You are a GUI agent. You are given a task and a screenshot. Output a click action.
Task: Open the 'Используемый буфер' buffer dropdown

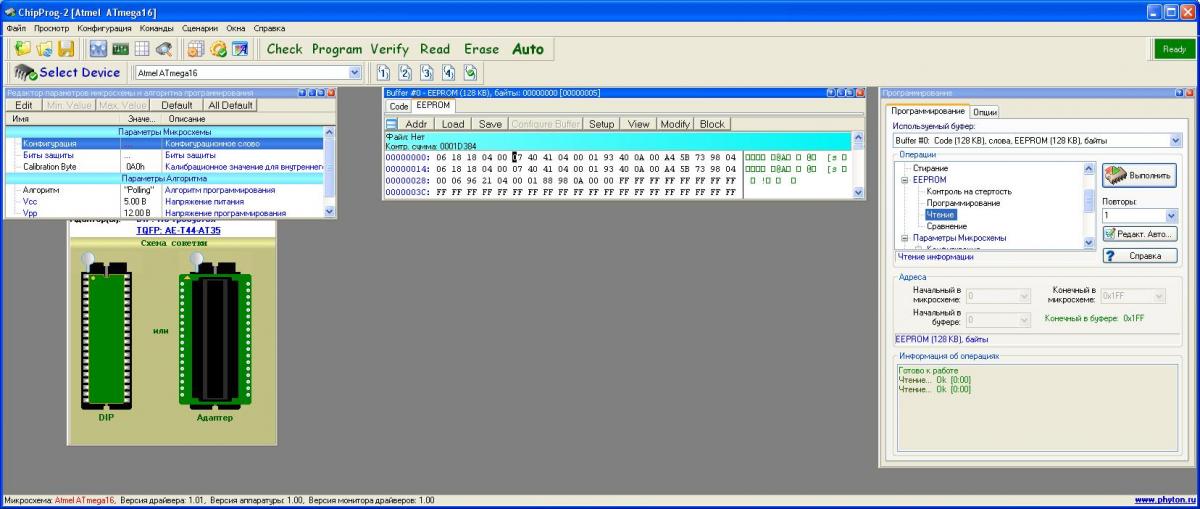pyautogui.click(x=1175, y=141)
